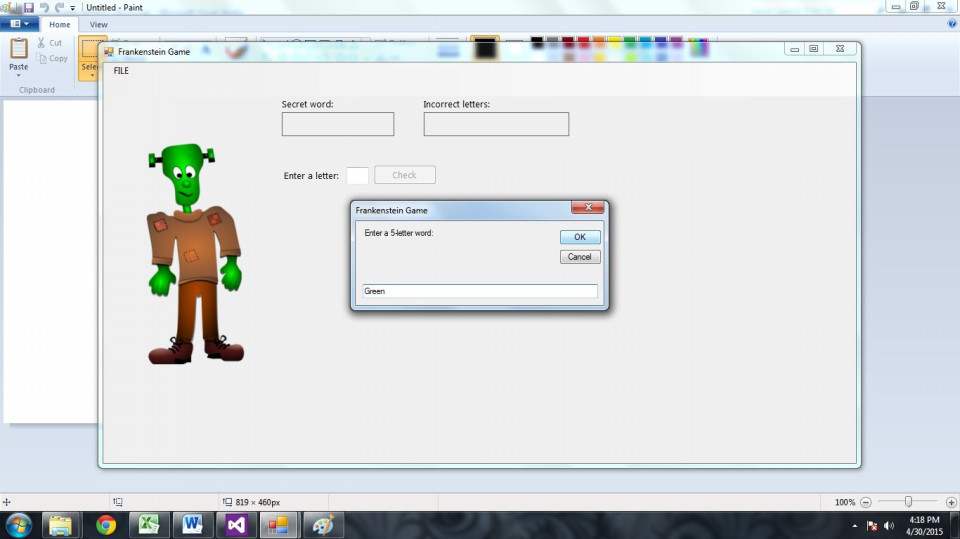Viewport: 960px width, 539px height.
Task: Open Excel from the taskbar
Action: click(149, 526)
